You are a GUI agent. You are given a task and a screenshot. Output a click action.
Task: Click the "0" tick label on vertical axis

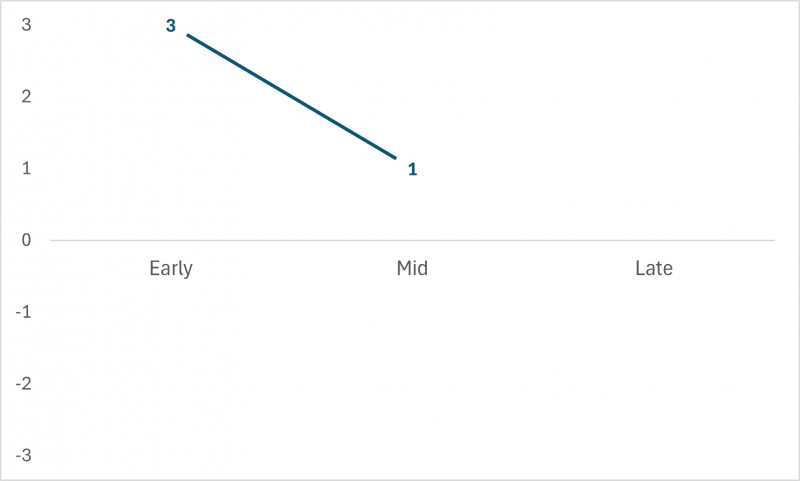point(27,240)
